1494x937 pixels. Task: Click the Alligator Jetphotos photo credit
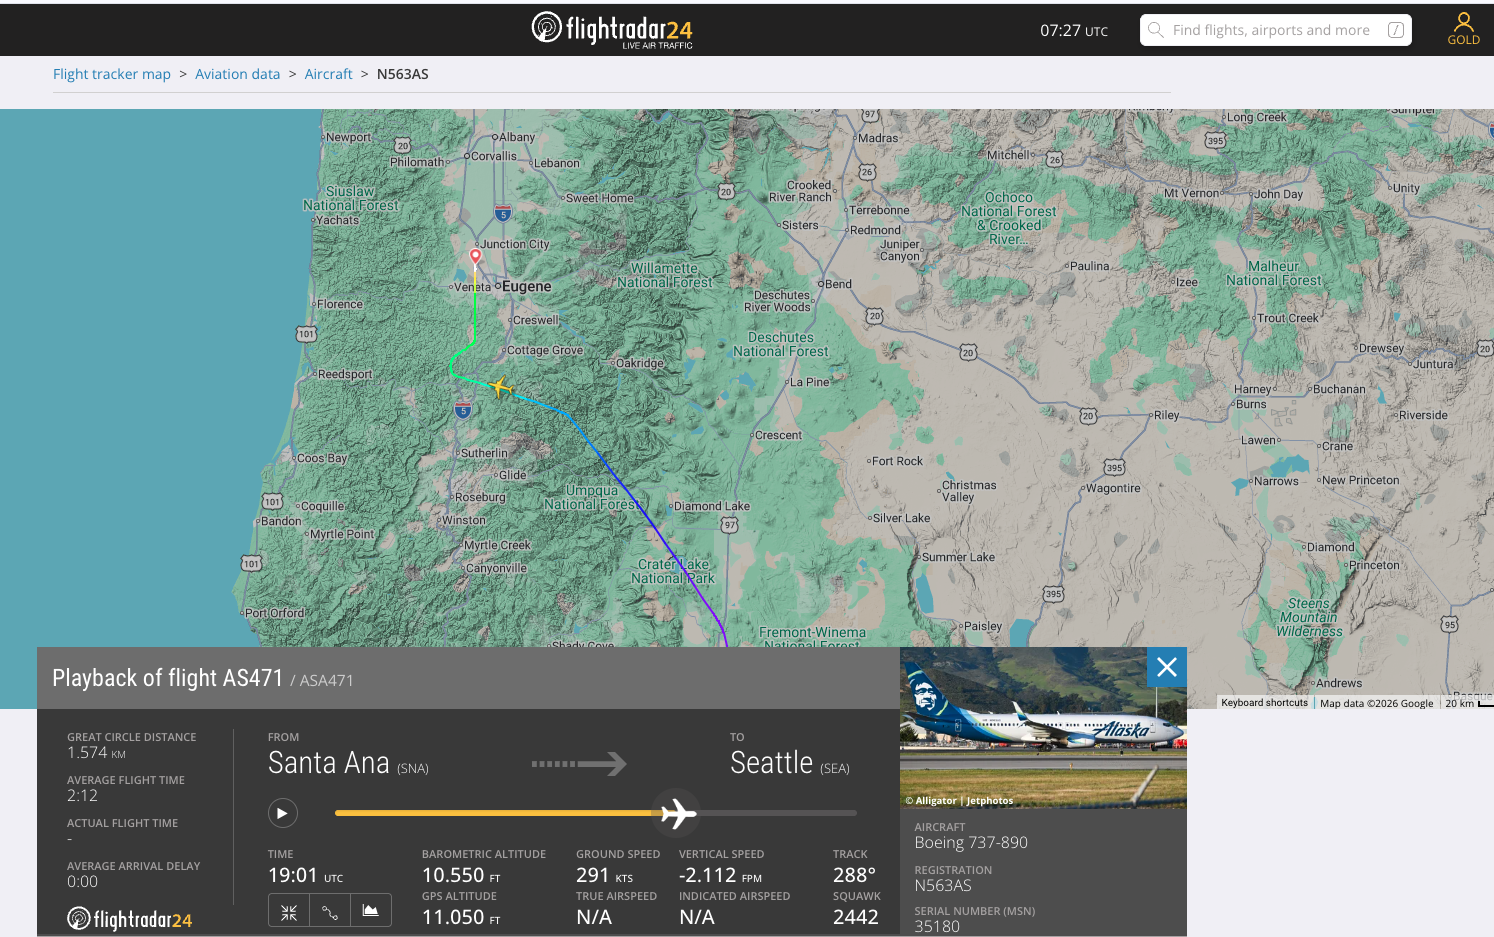960,800
